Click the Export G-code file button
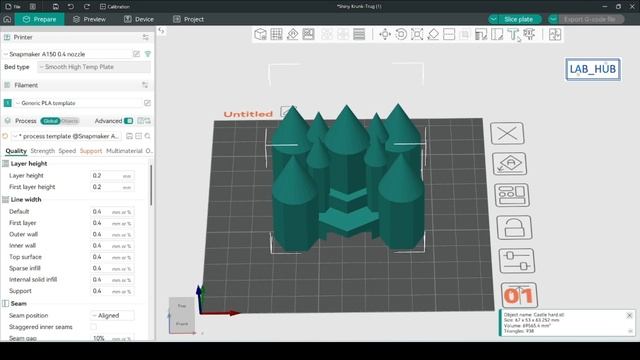640x360 pixels. [x=589, y=19]
